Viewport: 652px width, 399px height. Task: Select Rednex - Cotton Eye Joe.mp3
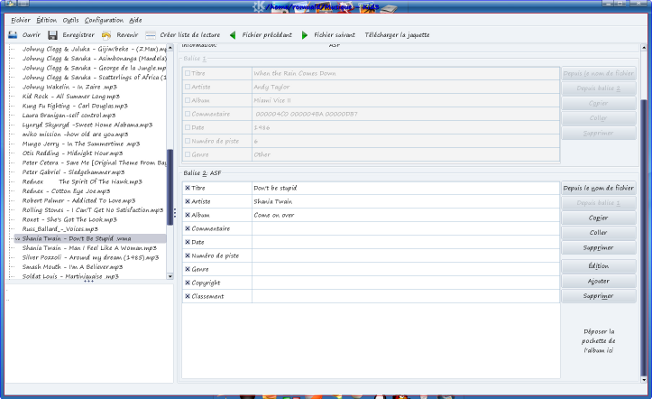[x=66, y=191]
